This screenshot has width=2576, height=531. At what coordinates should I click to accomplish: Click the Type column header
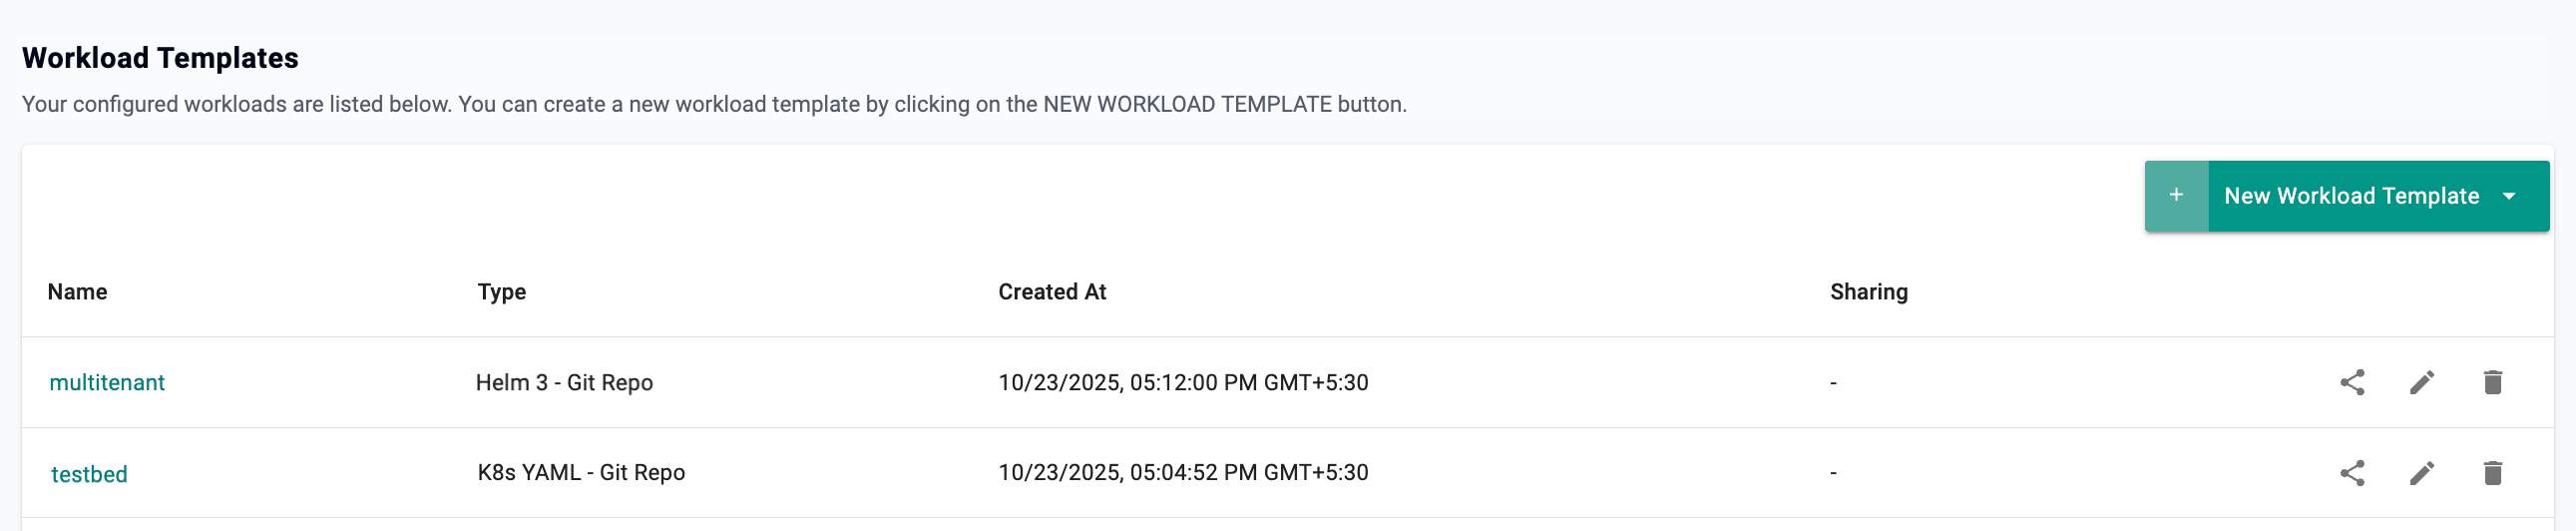coord(501,292)
